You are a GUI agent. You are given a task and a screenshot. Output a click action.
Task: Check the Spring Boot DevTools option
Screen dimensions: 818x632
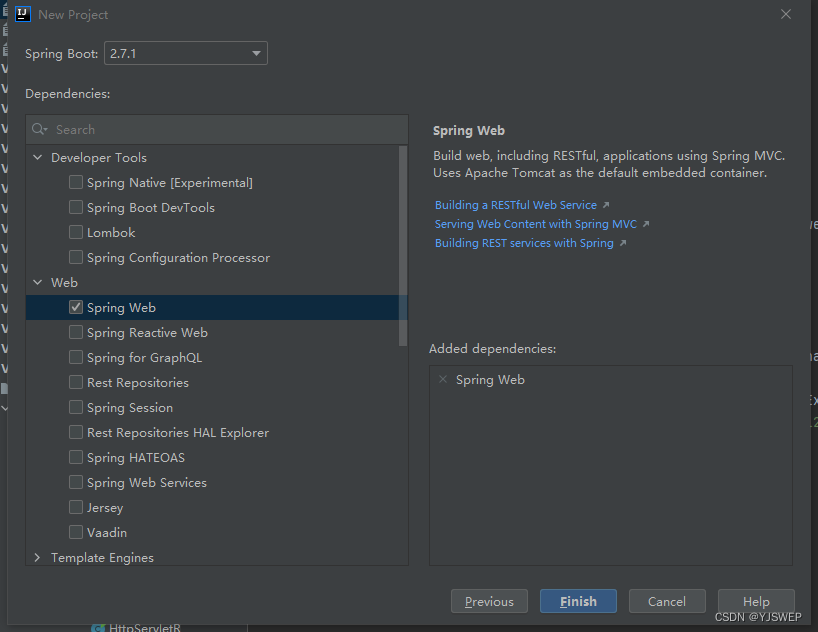pos(76,207)
